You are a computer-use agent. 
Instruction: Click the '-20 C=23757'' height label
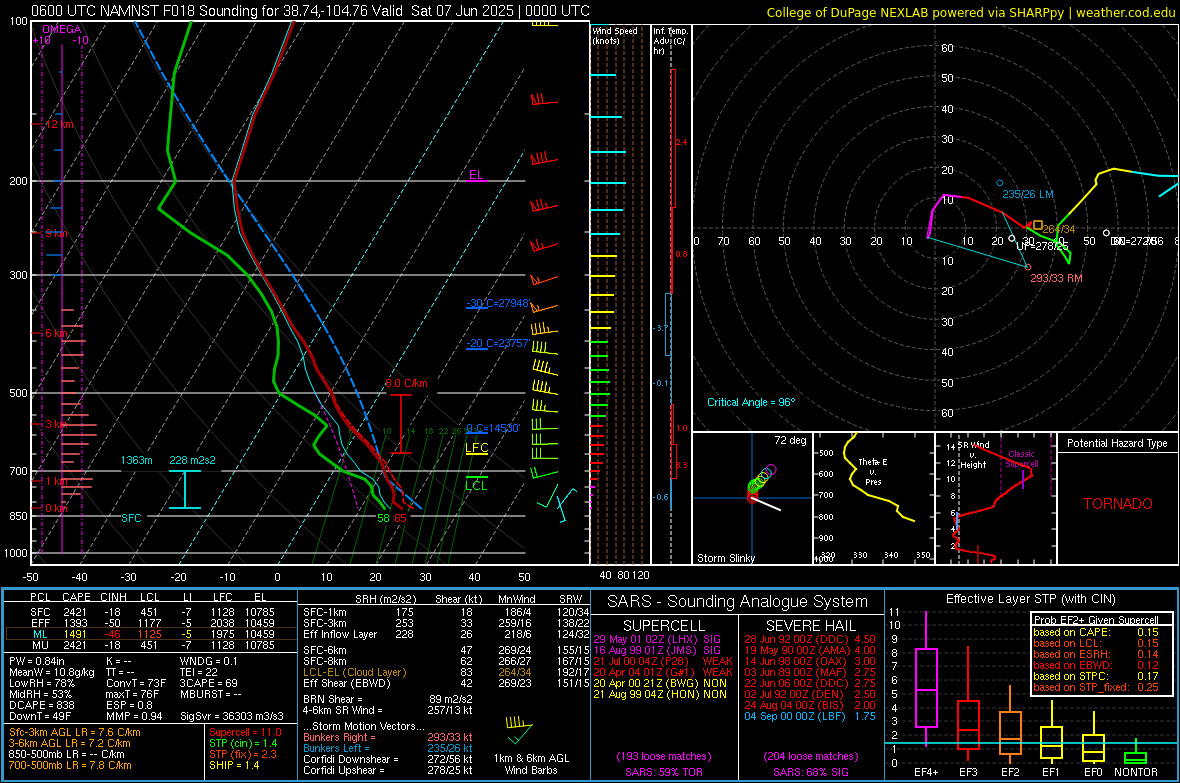498,343
